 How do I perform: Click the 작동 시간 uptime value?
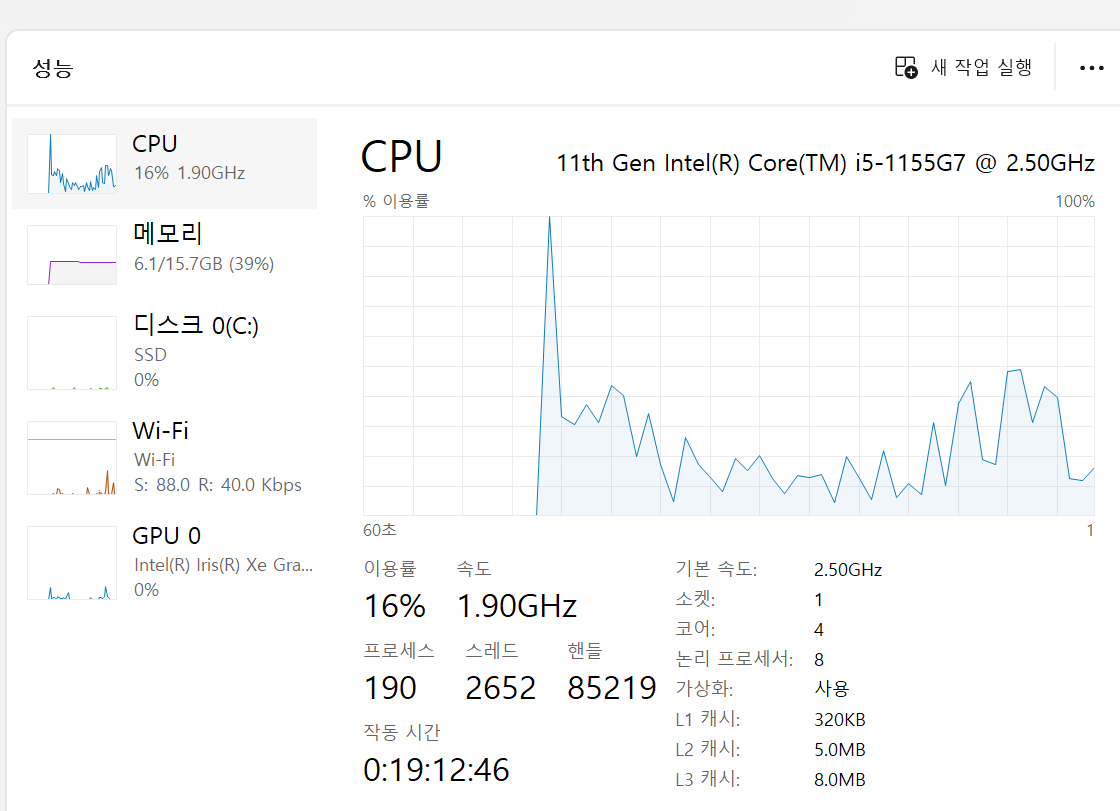(436, 770)
